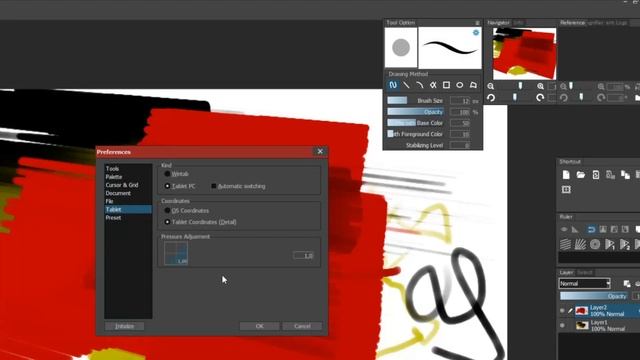Click the Brush Size value field
Viewport: 640px width, 360px height.
460,100
